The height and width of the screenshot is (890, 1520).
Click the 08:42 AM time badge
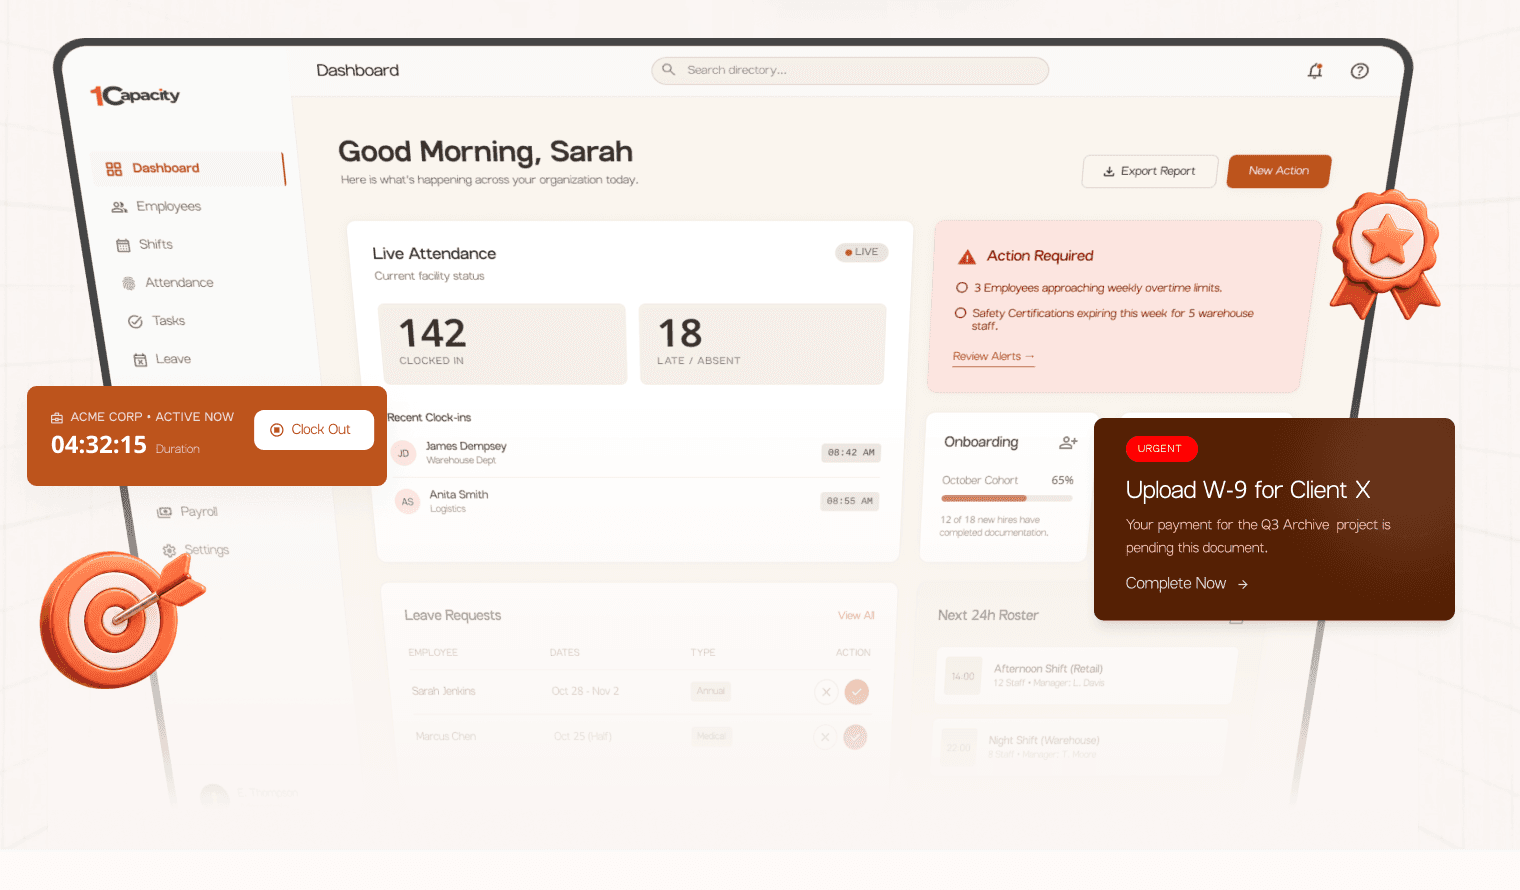(851, 453)
